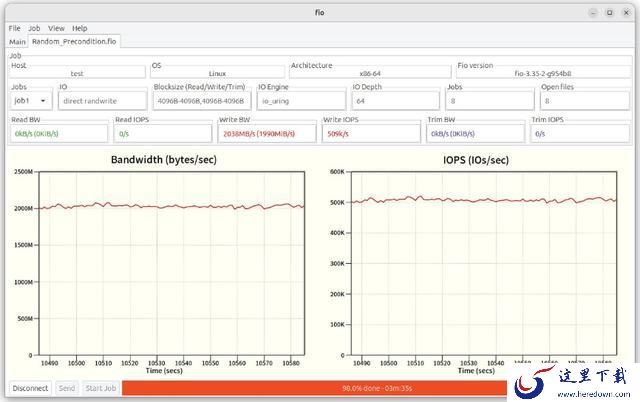Minimize the fio window
This screenshot has height=402, width=640.
point(593,13)
